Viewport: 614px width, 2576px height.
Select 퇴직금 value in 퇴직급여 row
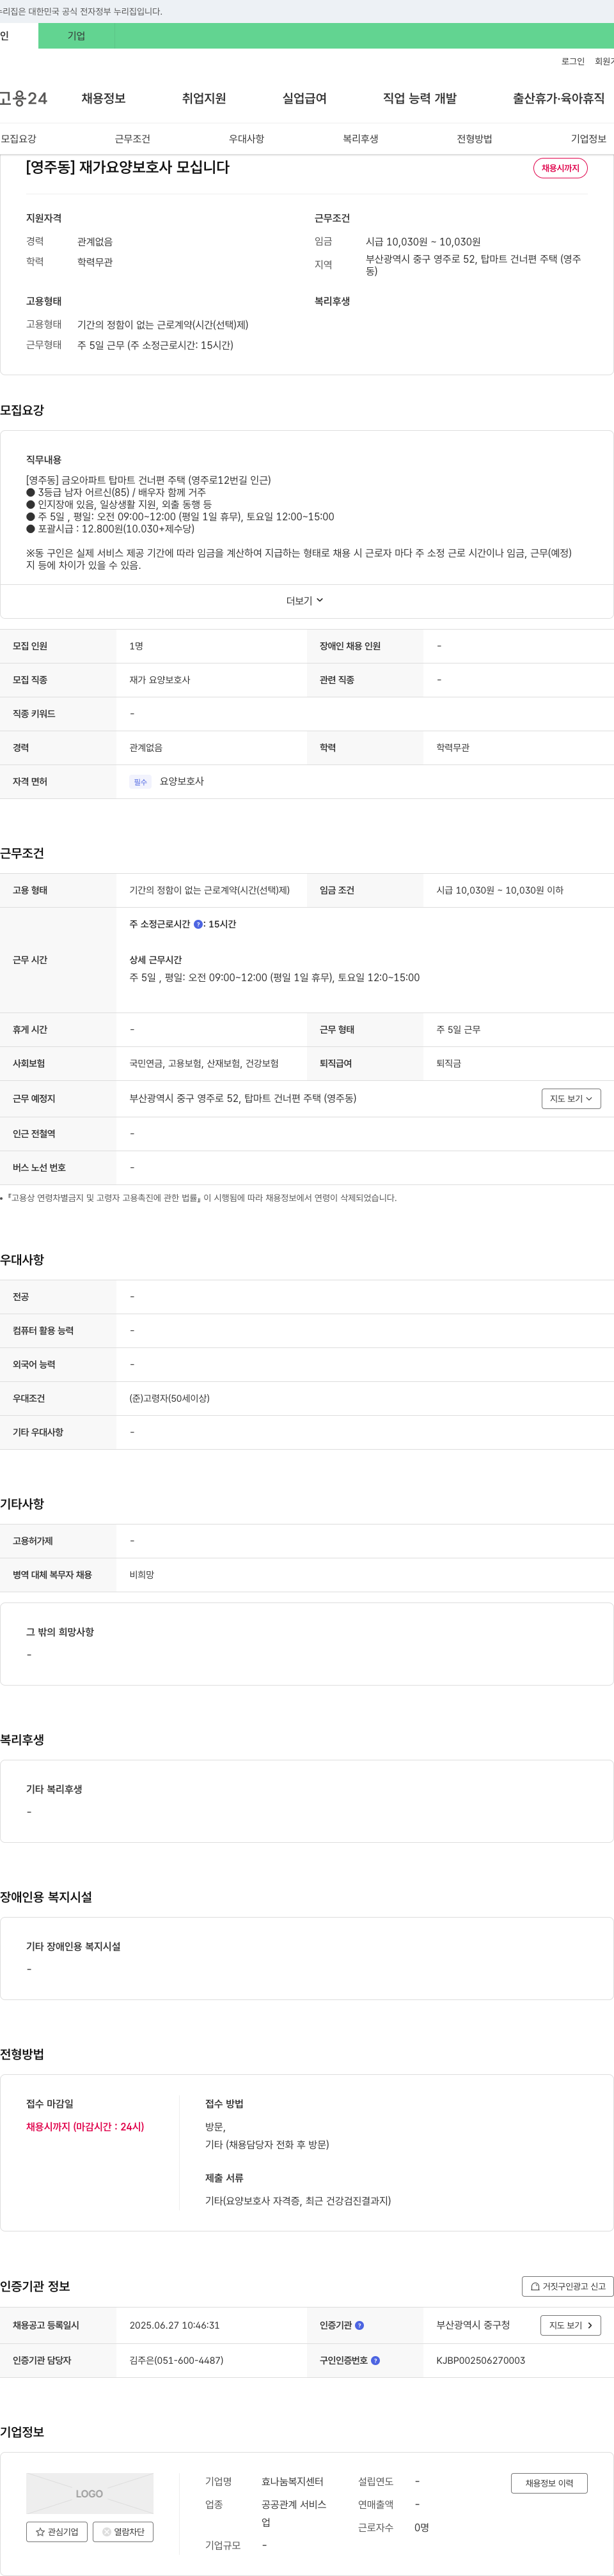(x=448, y=1063)
